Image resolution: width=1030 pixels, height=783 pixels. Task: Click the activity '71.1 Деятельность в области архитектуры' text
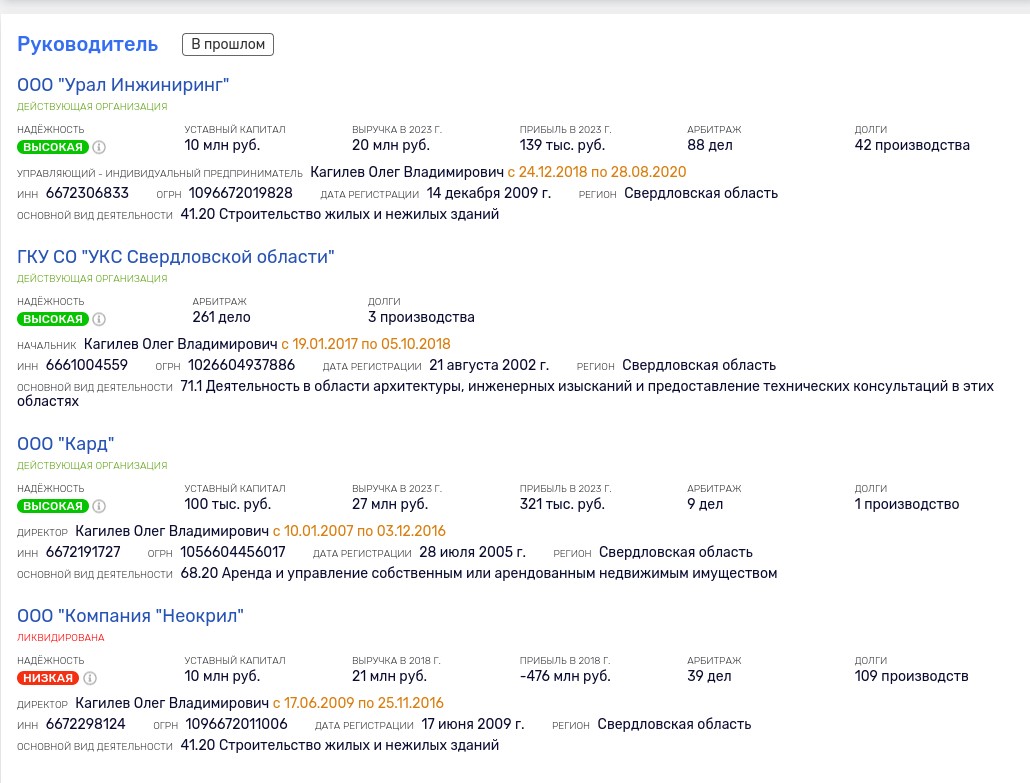(506, 393)
